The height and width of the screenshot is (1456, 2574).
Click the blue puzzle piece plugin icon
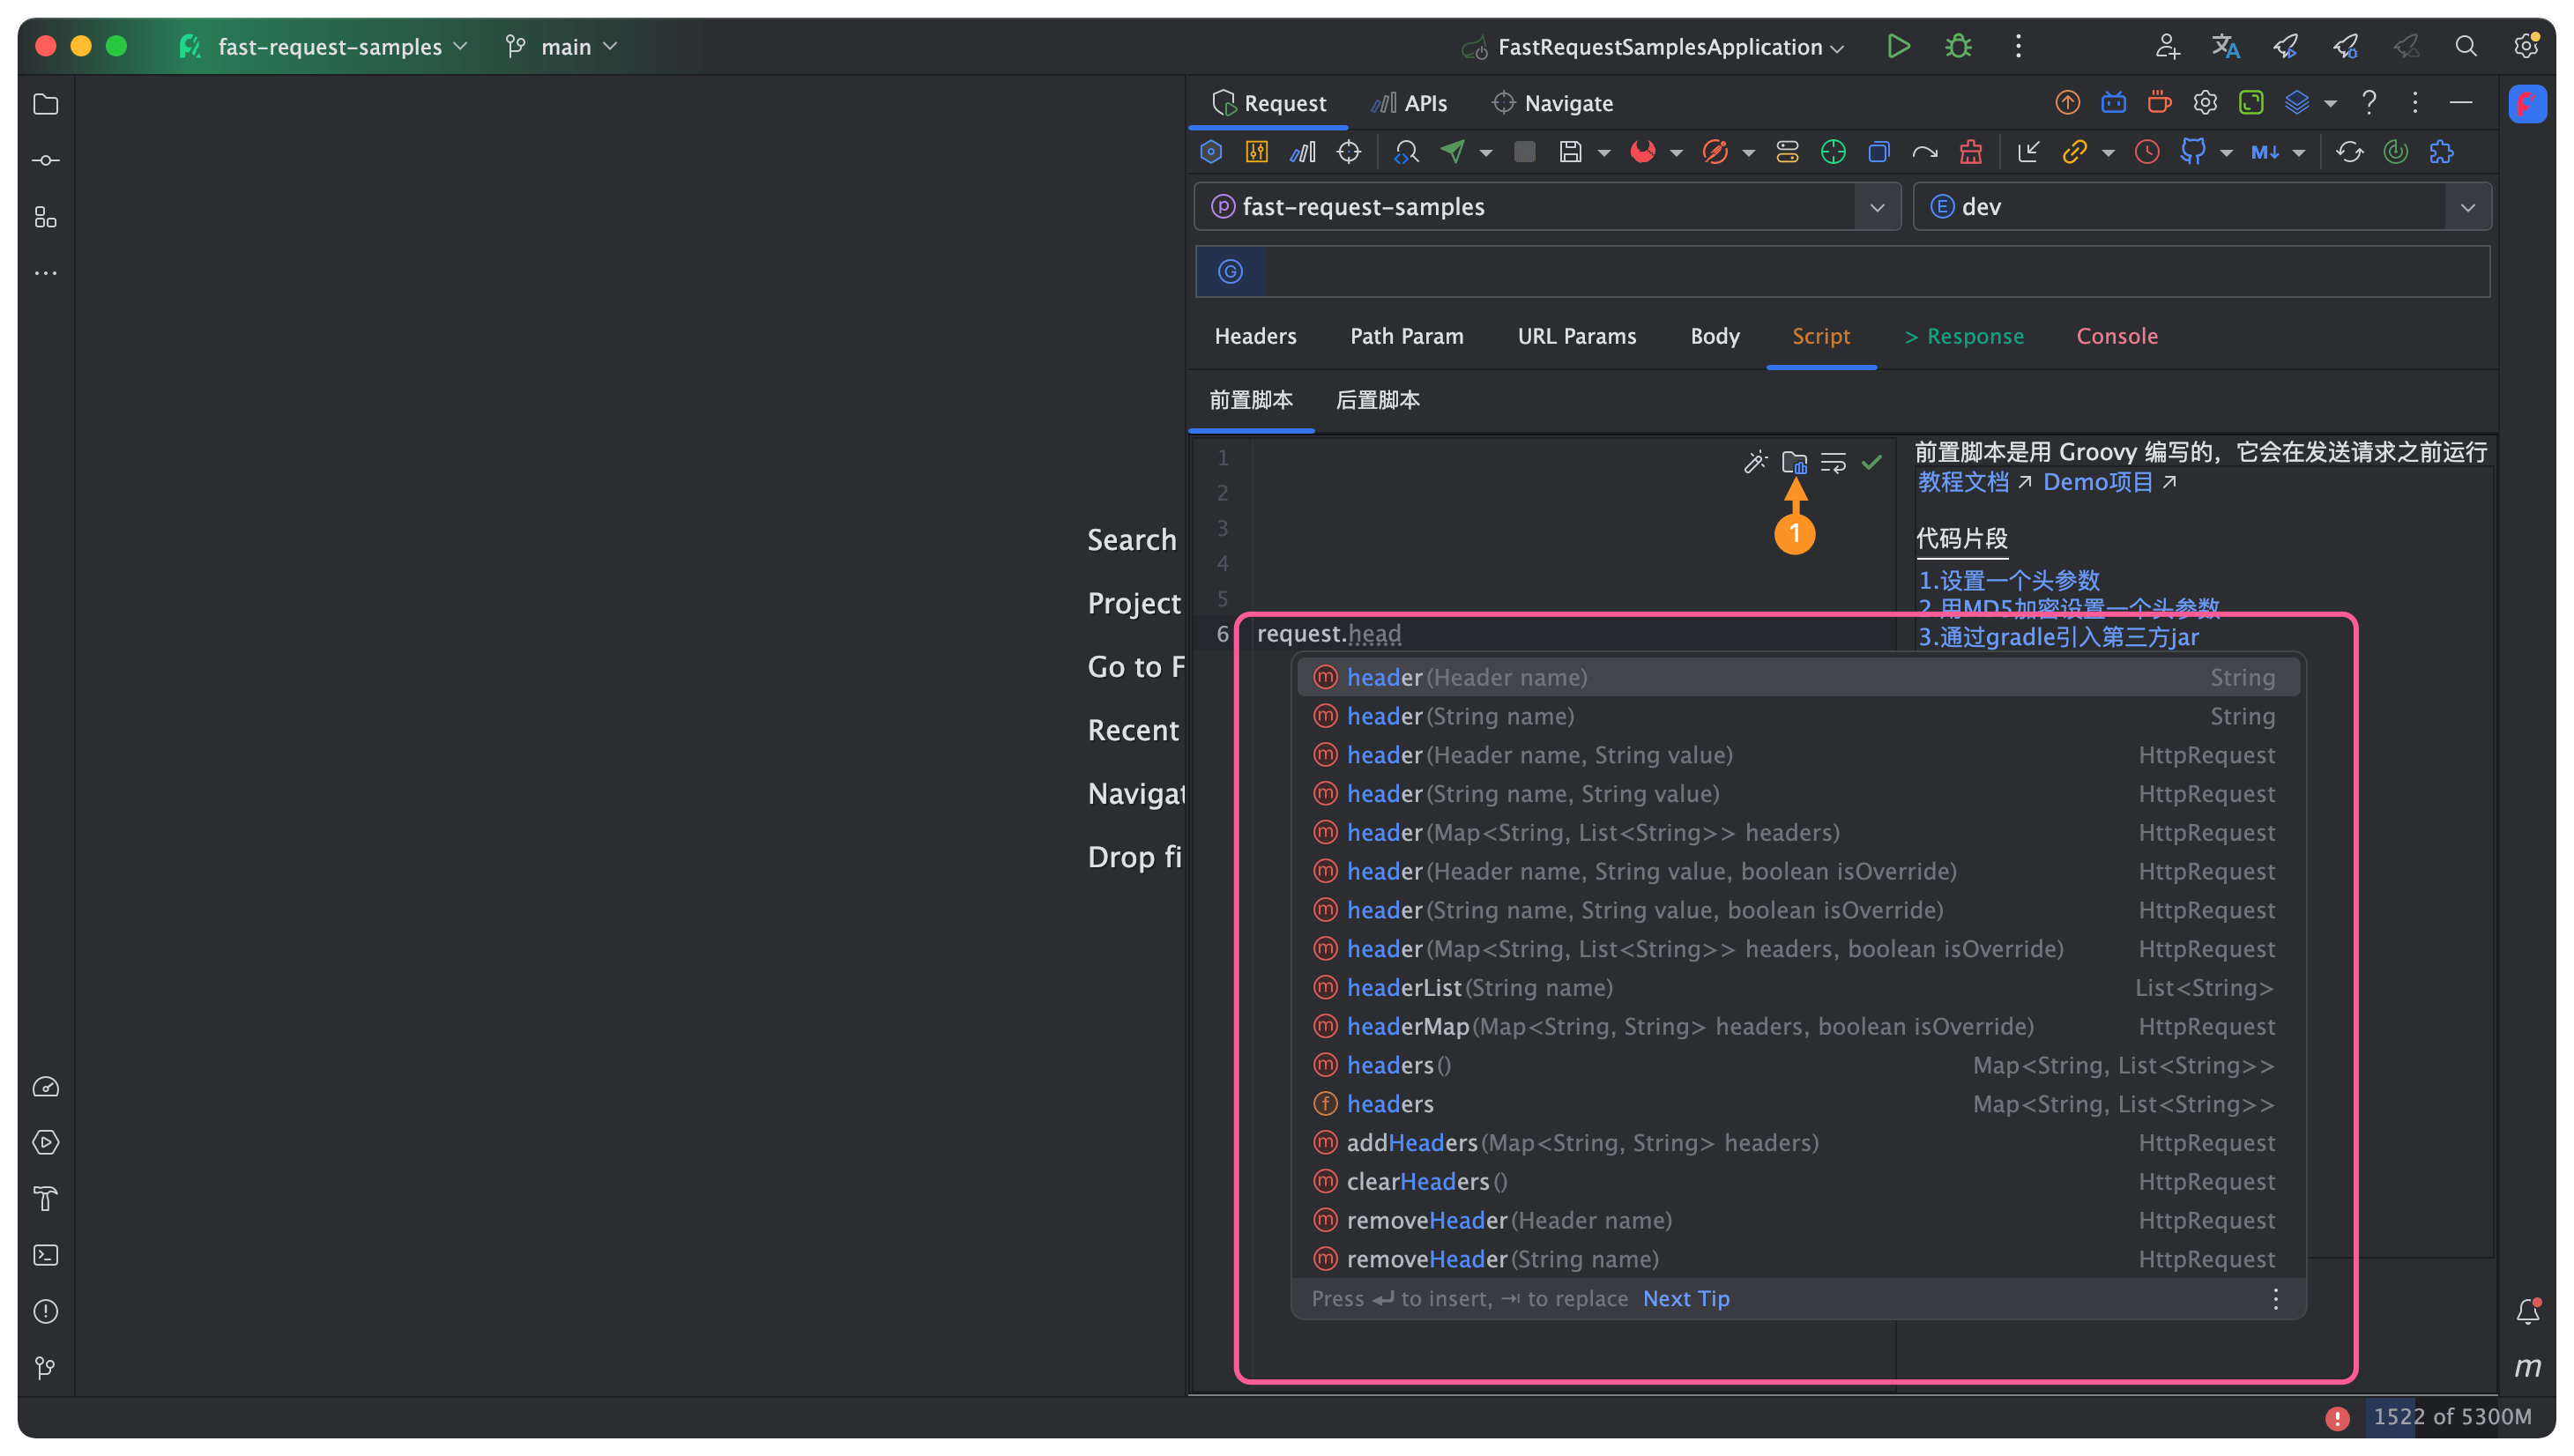click(2441, 152)
